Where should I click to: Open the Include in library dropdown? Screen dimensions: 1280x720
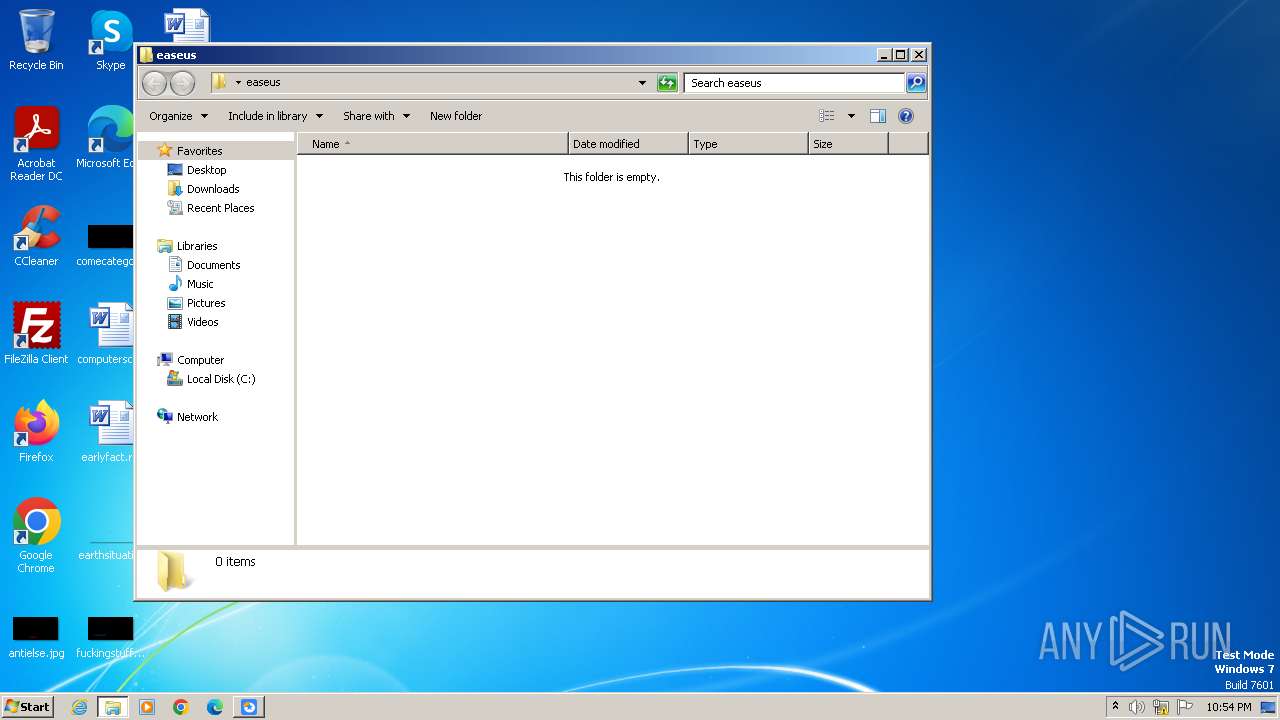click(275, 116)
